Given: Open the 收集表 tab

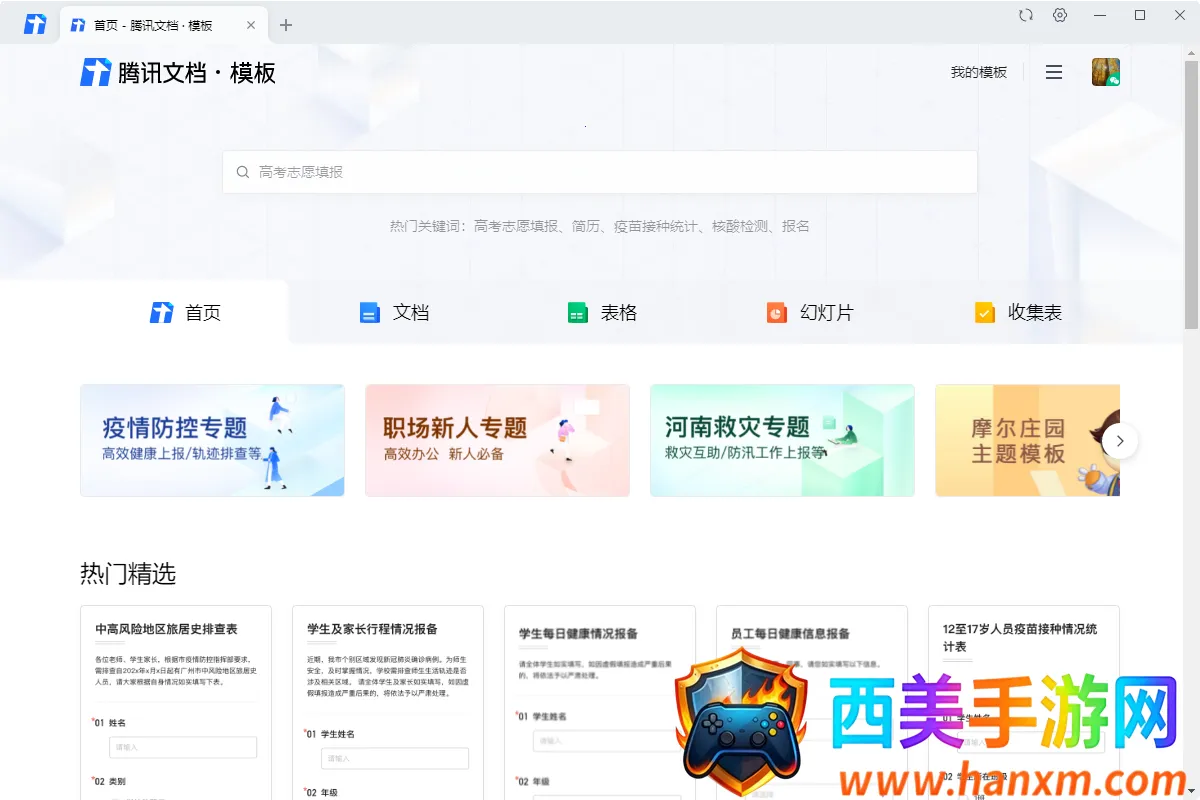Looking at the screenshot, I should click(x=1018, y=313).
